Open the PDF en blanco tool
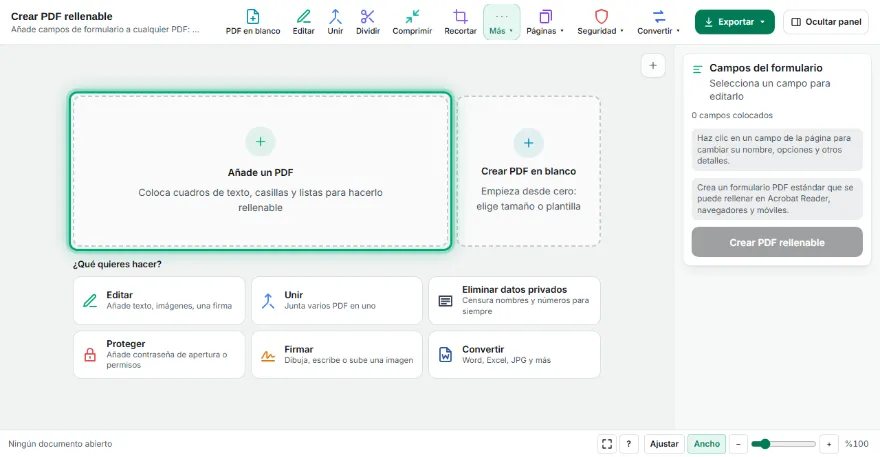This screenshot has height=457, width=880. click(253, 22)
